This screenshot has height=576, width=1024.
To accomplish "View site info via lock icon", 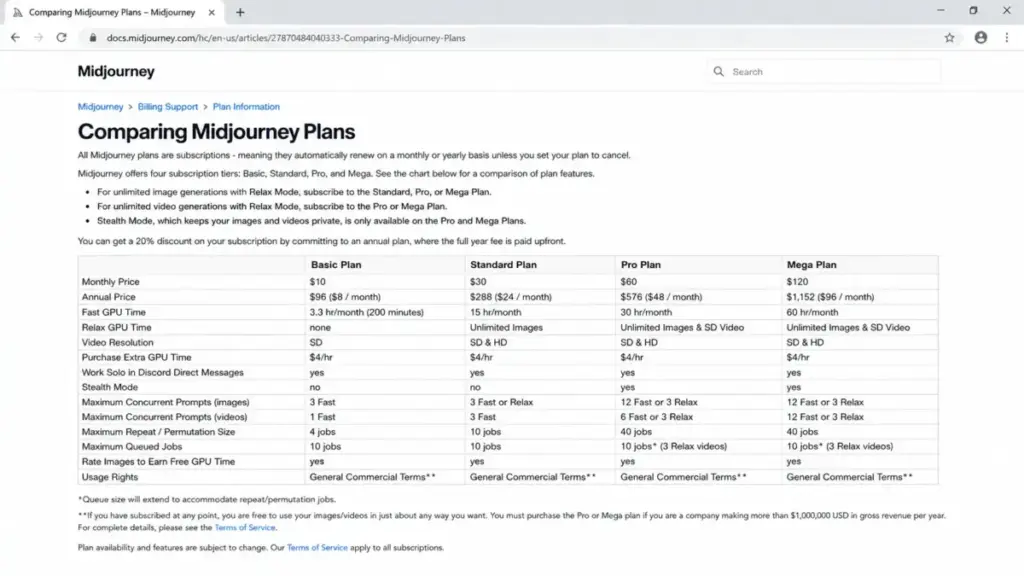I will tap(93, 38).
